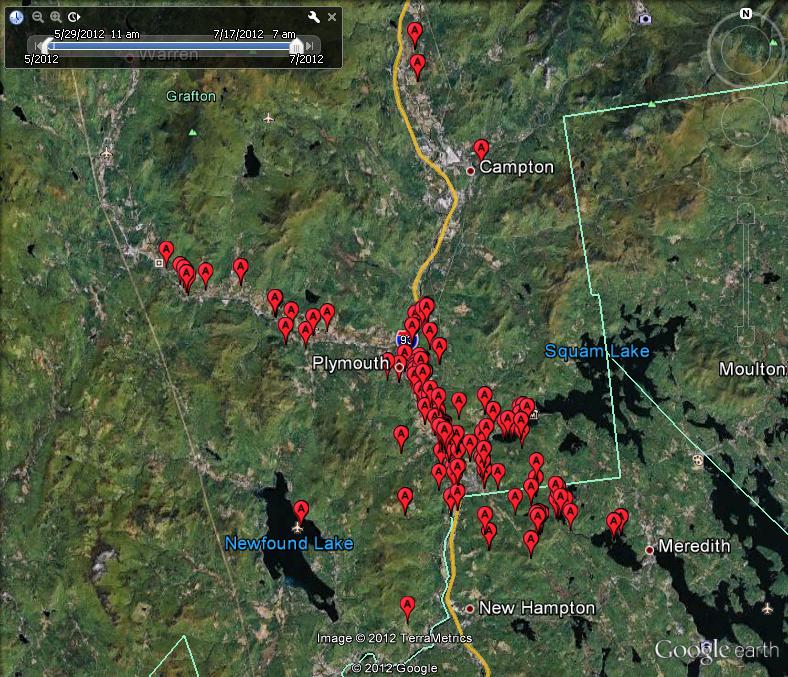
Task: Open time slider options with the wrench icon
Action: tap(314, 17)
